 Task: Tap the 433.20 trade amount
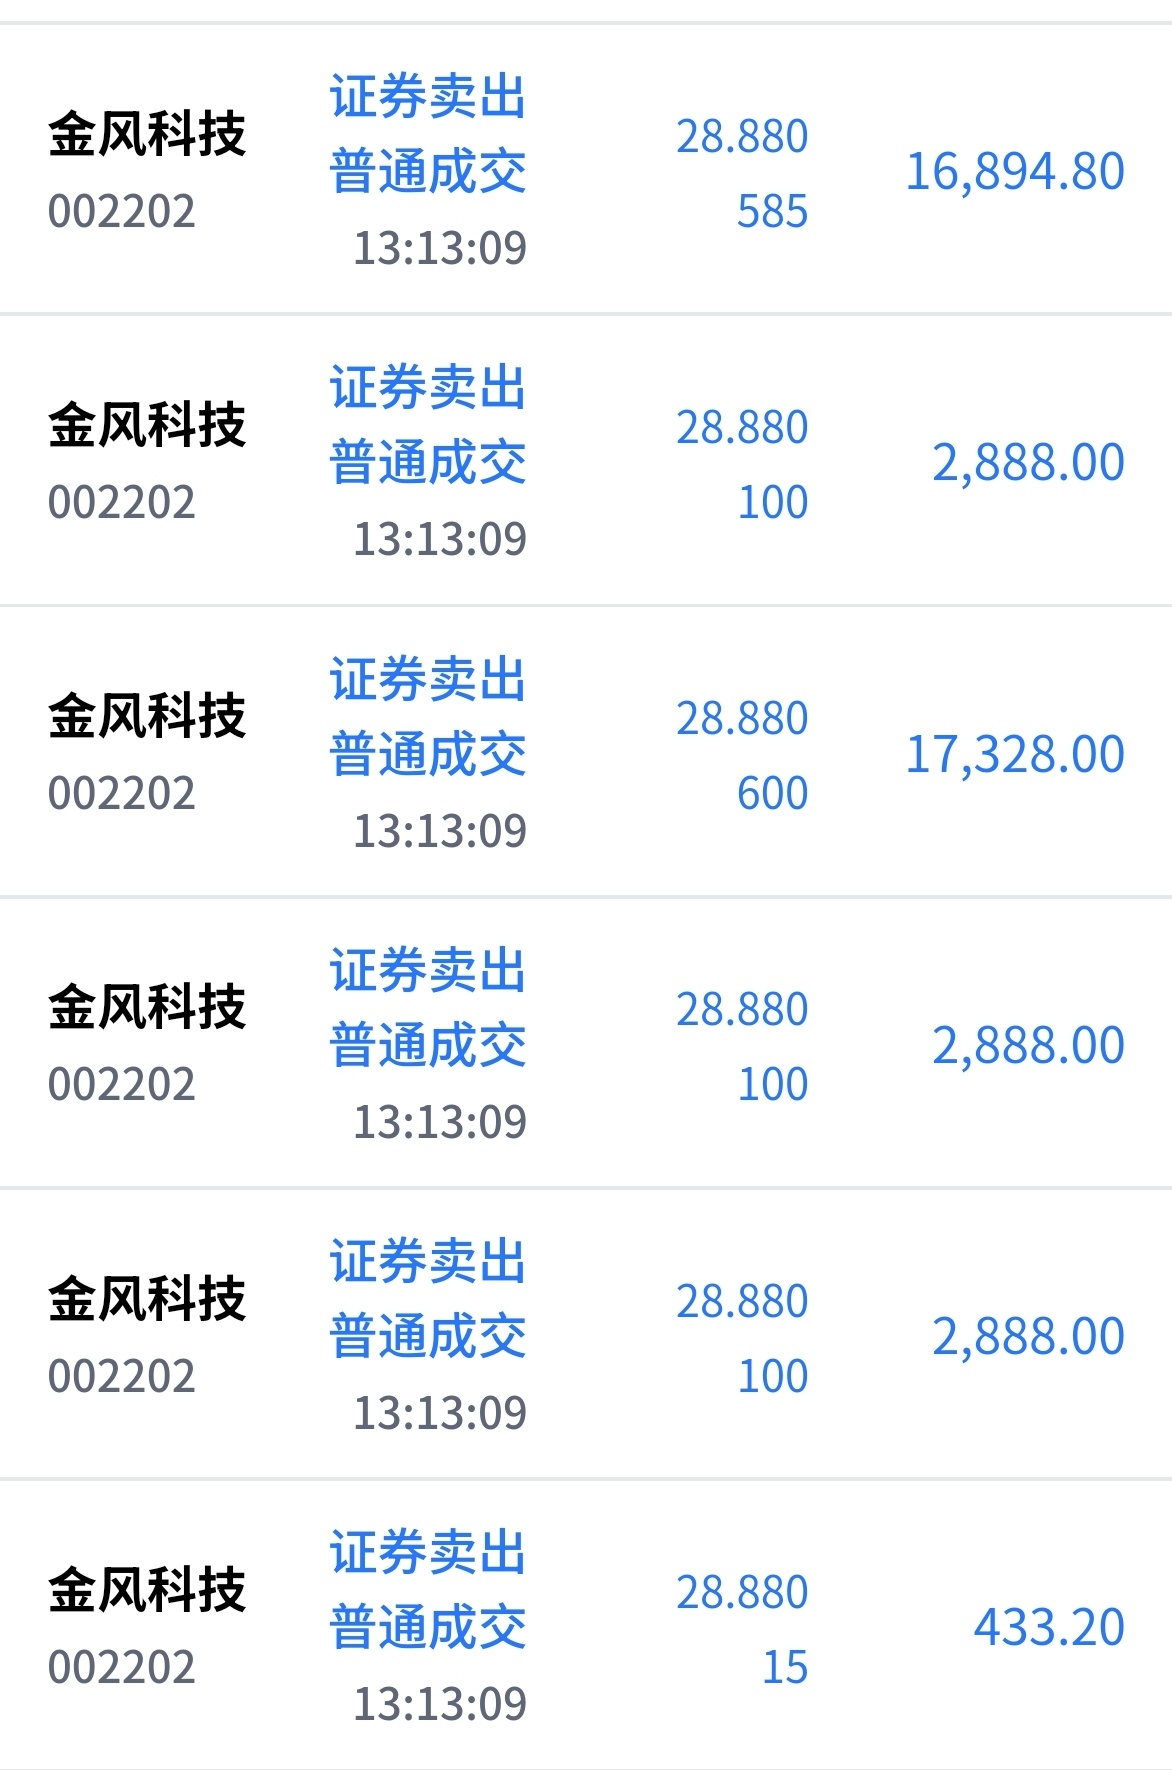(1048, 1627)
